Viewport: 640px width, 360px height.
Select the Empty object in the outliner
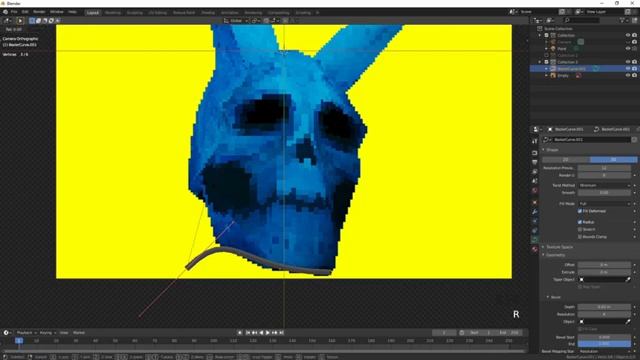(x=562, y=76)
